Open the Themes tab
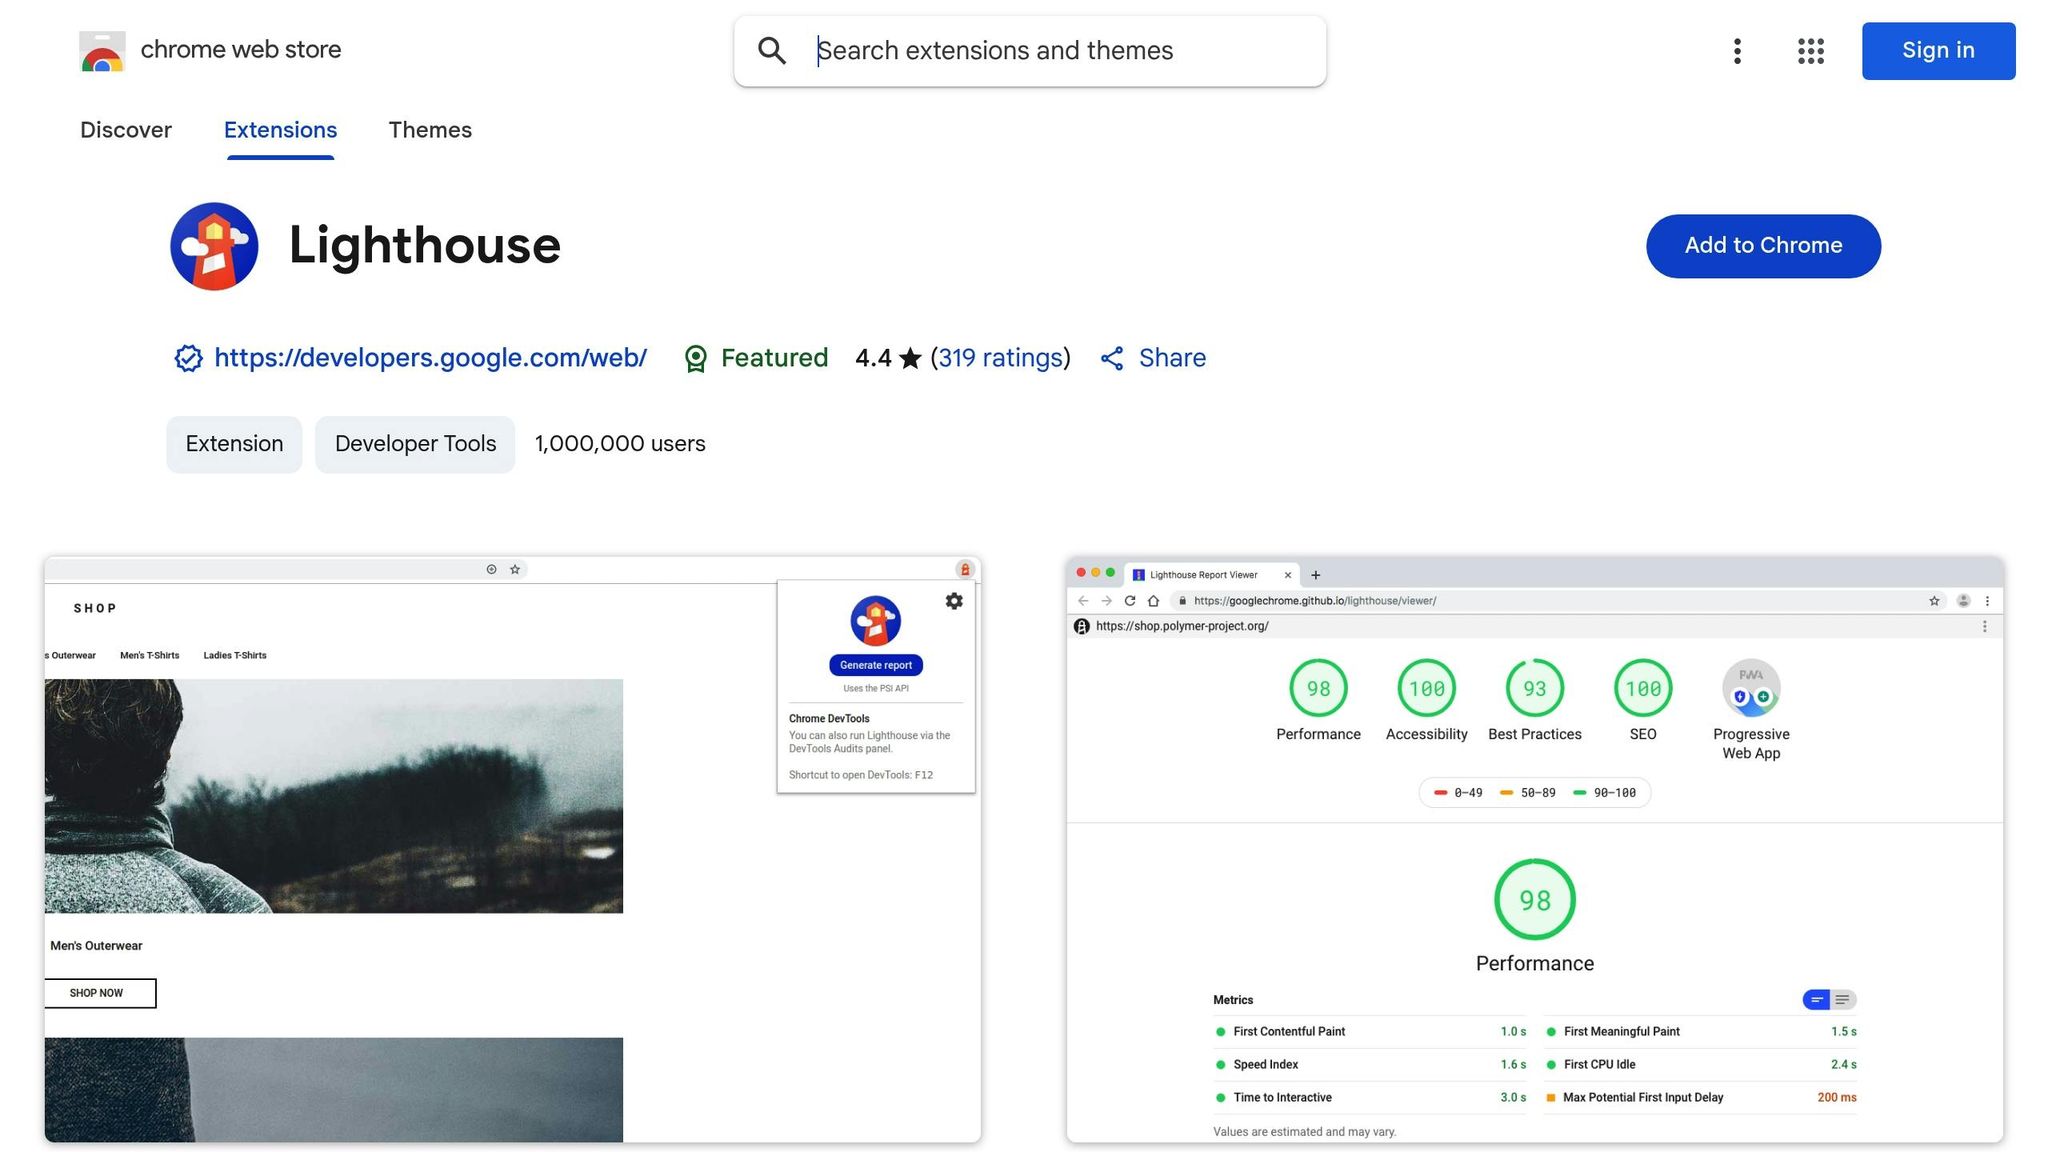 tap(430, 130)
